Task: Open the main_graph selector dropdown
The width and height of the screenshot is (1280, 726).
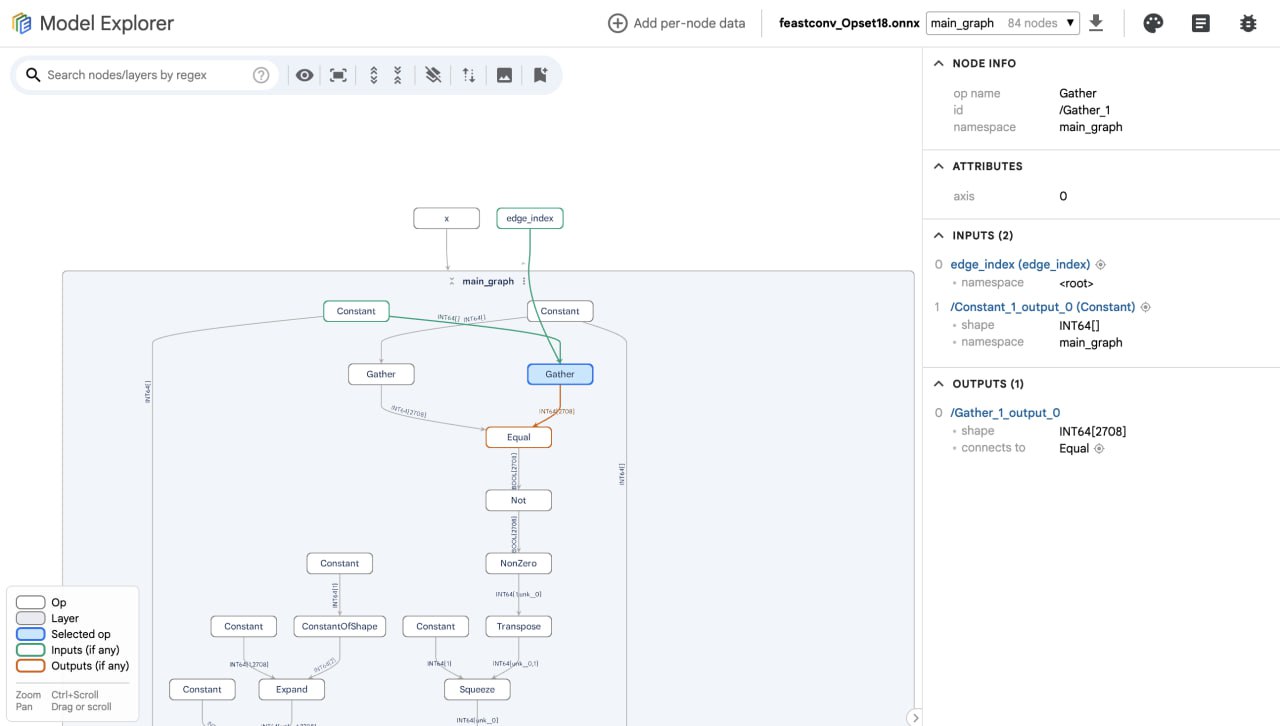Action: [x=1002, y=23]
